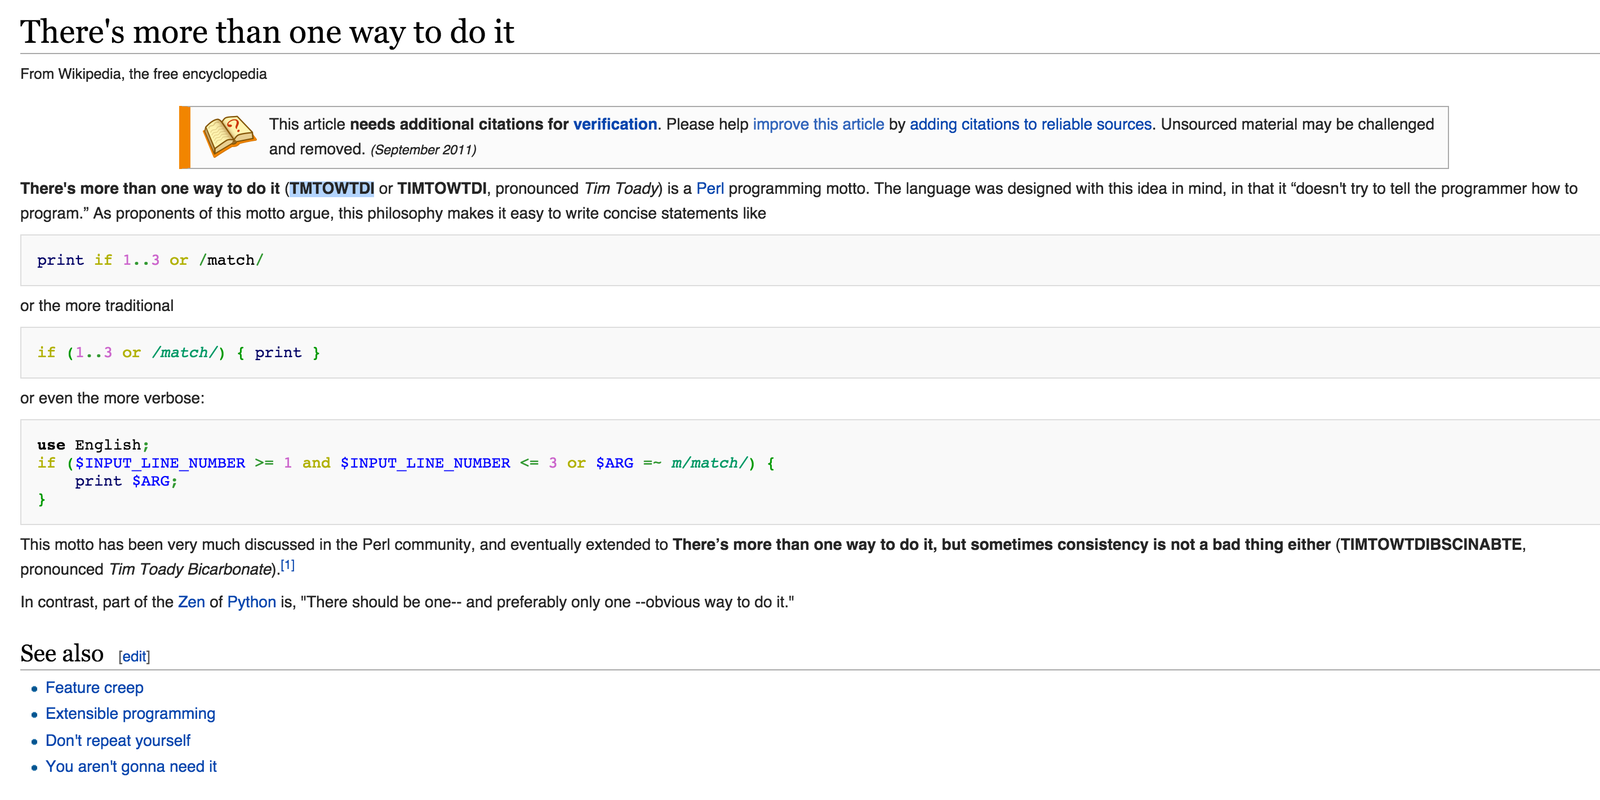Open the Python link
1600x800 pixels.
(251, 602)
